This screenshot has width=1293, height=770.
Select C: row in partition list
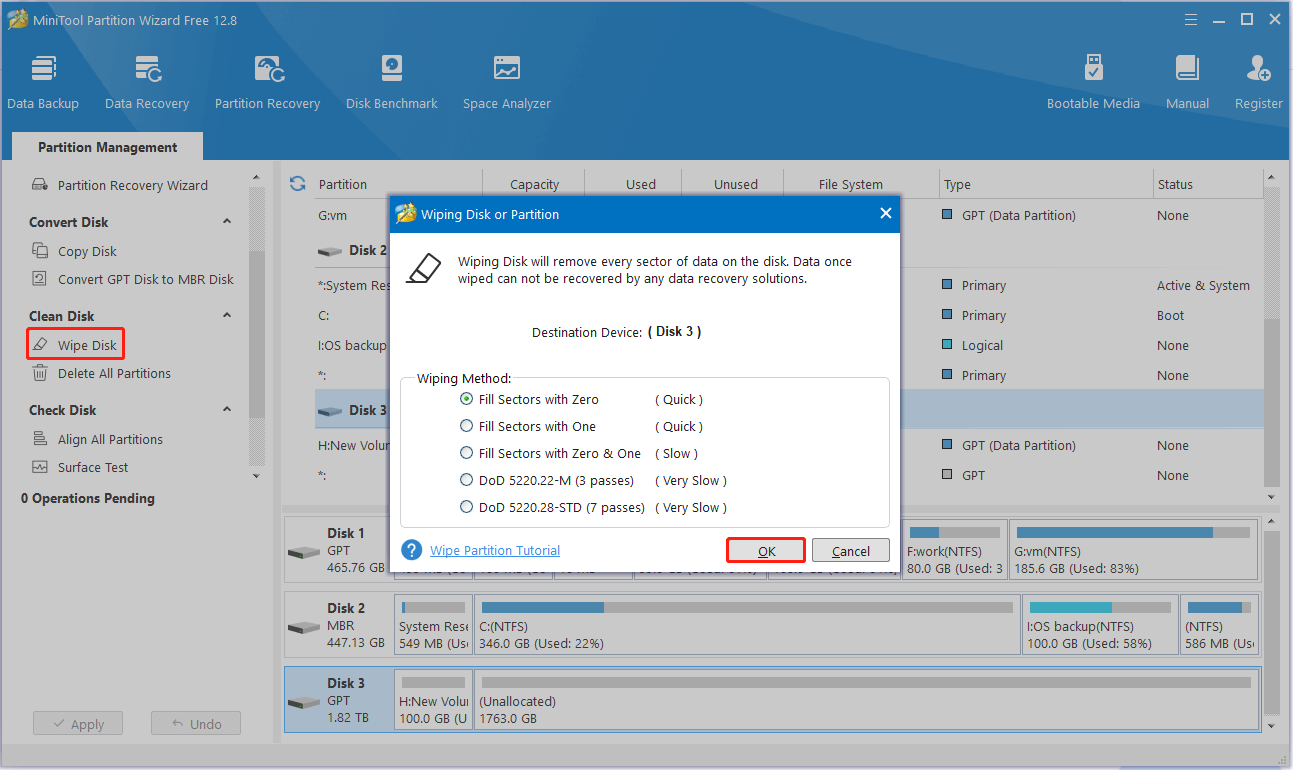click(788, 315)
